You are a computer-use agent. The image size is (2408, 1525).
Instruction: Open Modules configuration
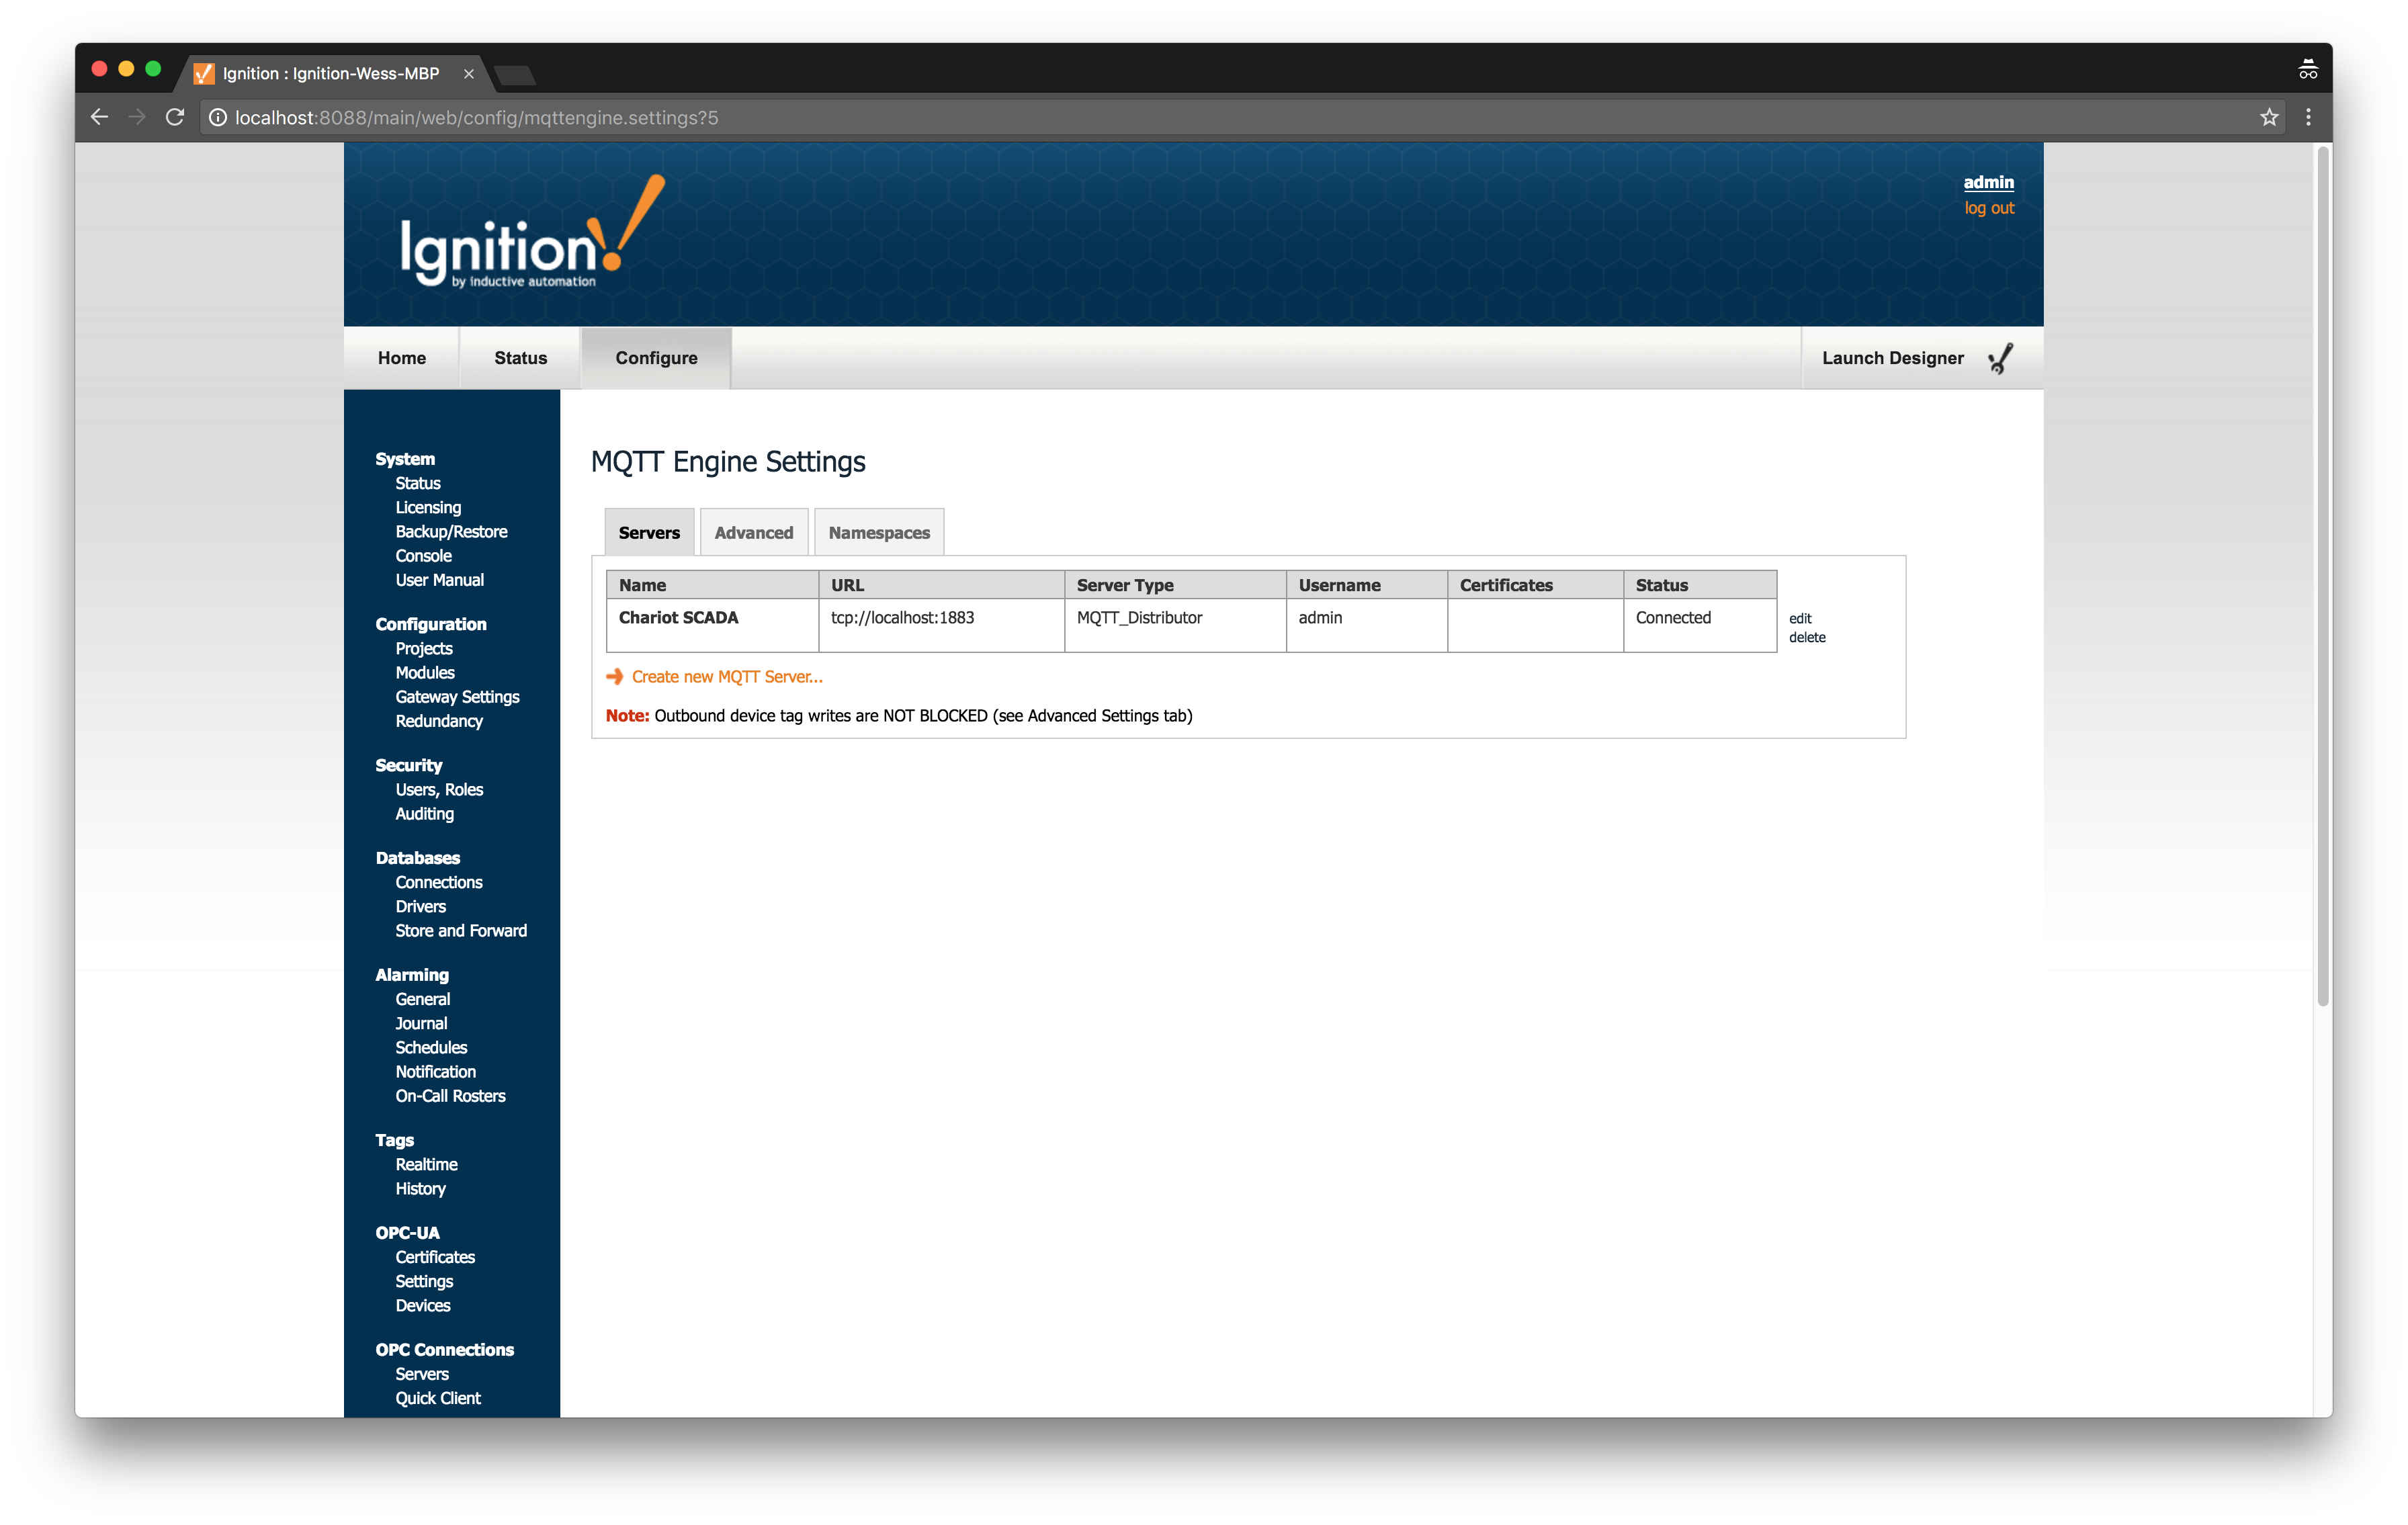coord(424,672)
